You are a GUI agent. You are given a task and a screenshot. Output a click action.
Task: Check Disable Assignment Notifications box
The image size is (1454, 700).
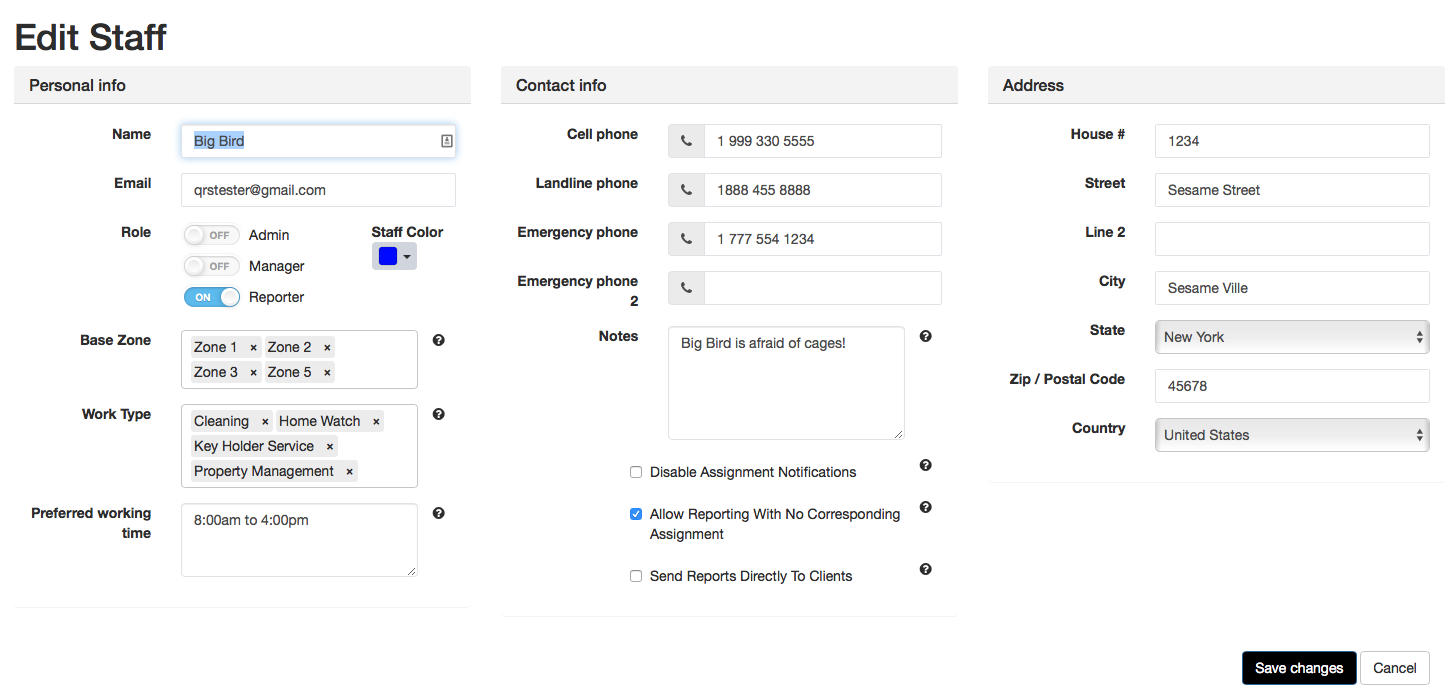(x=636, y=472)
